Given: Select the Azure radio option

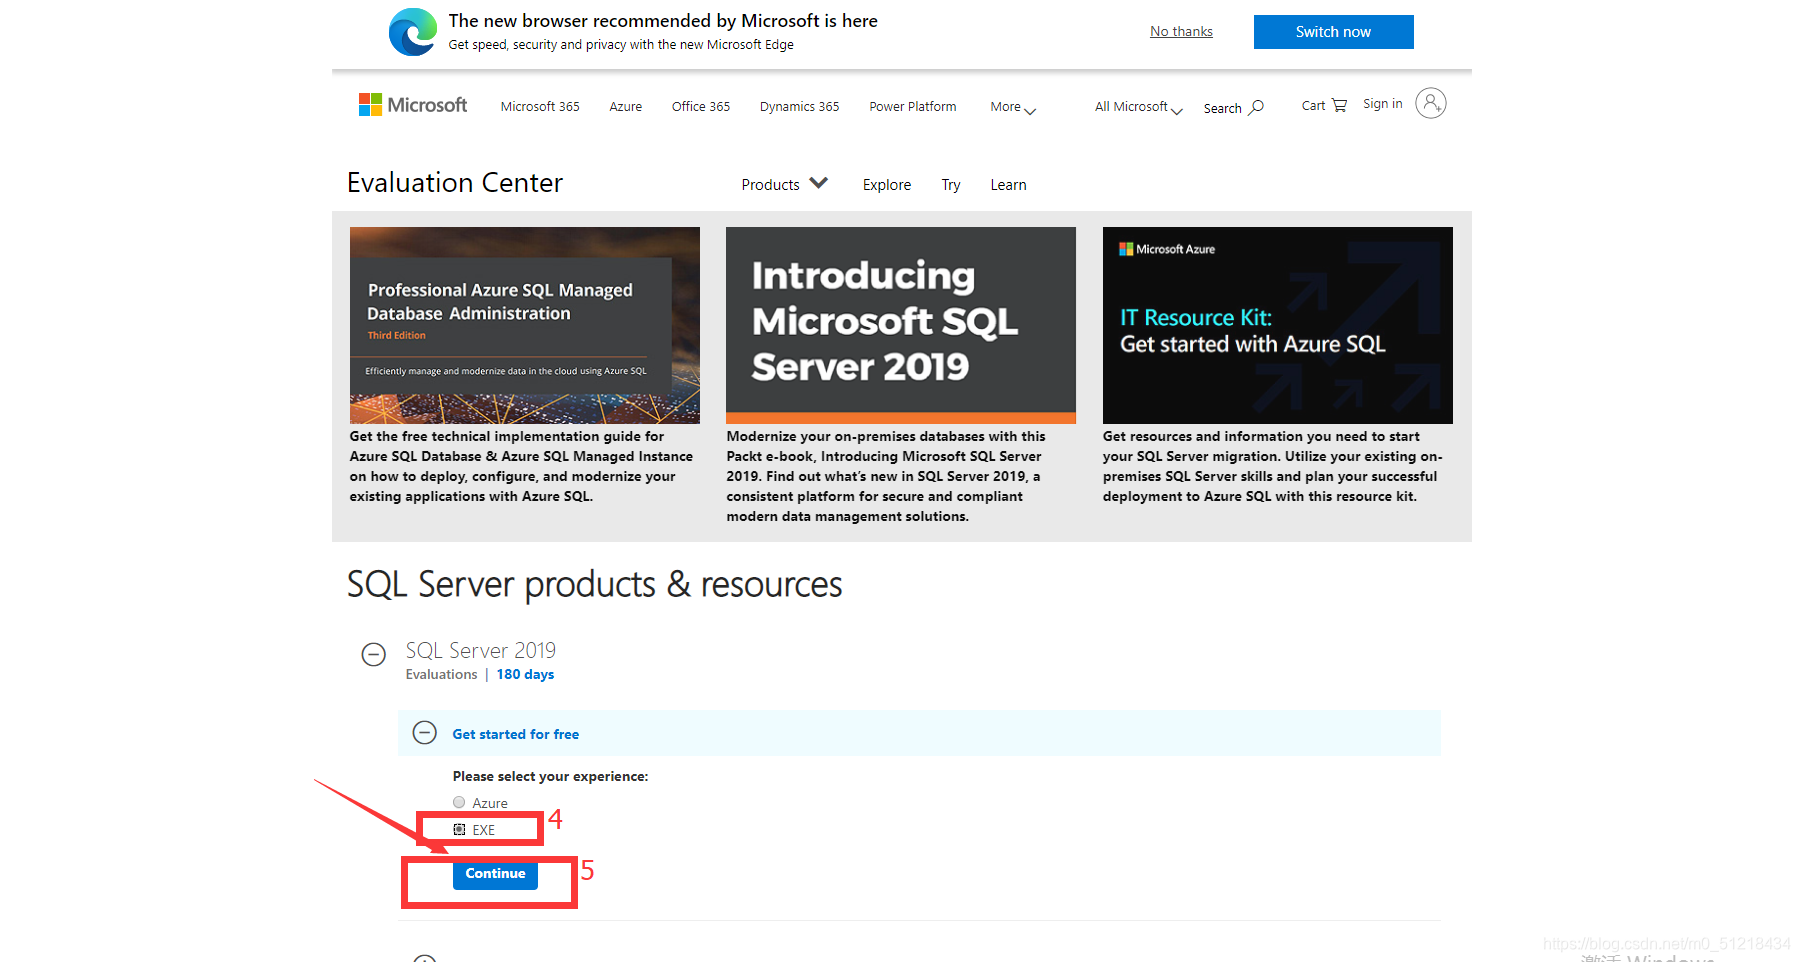Looking at the screenshot, I should click(x=459, y=802).
